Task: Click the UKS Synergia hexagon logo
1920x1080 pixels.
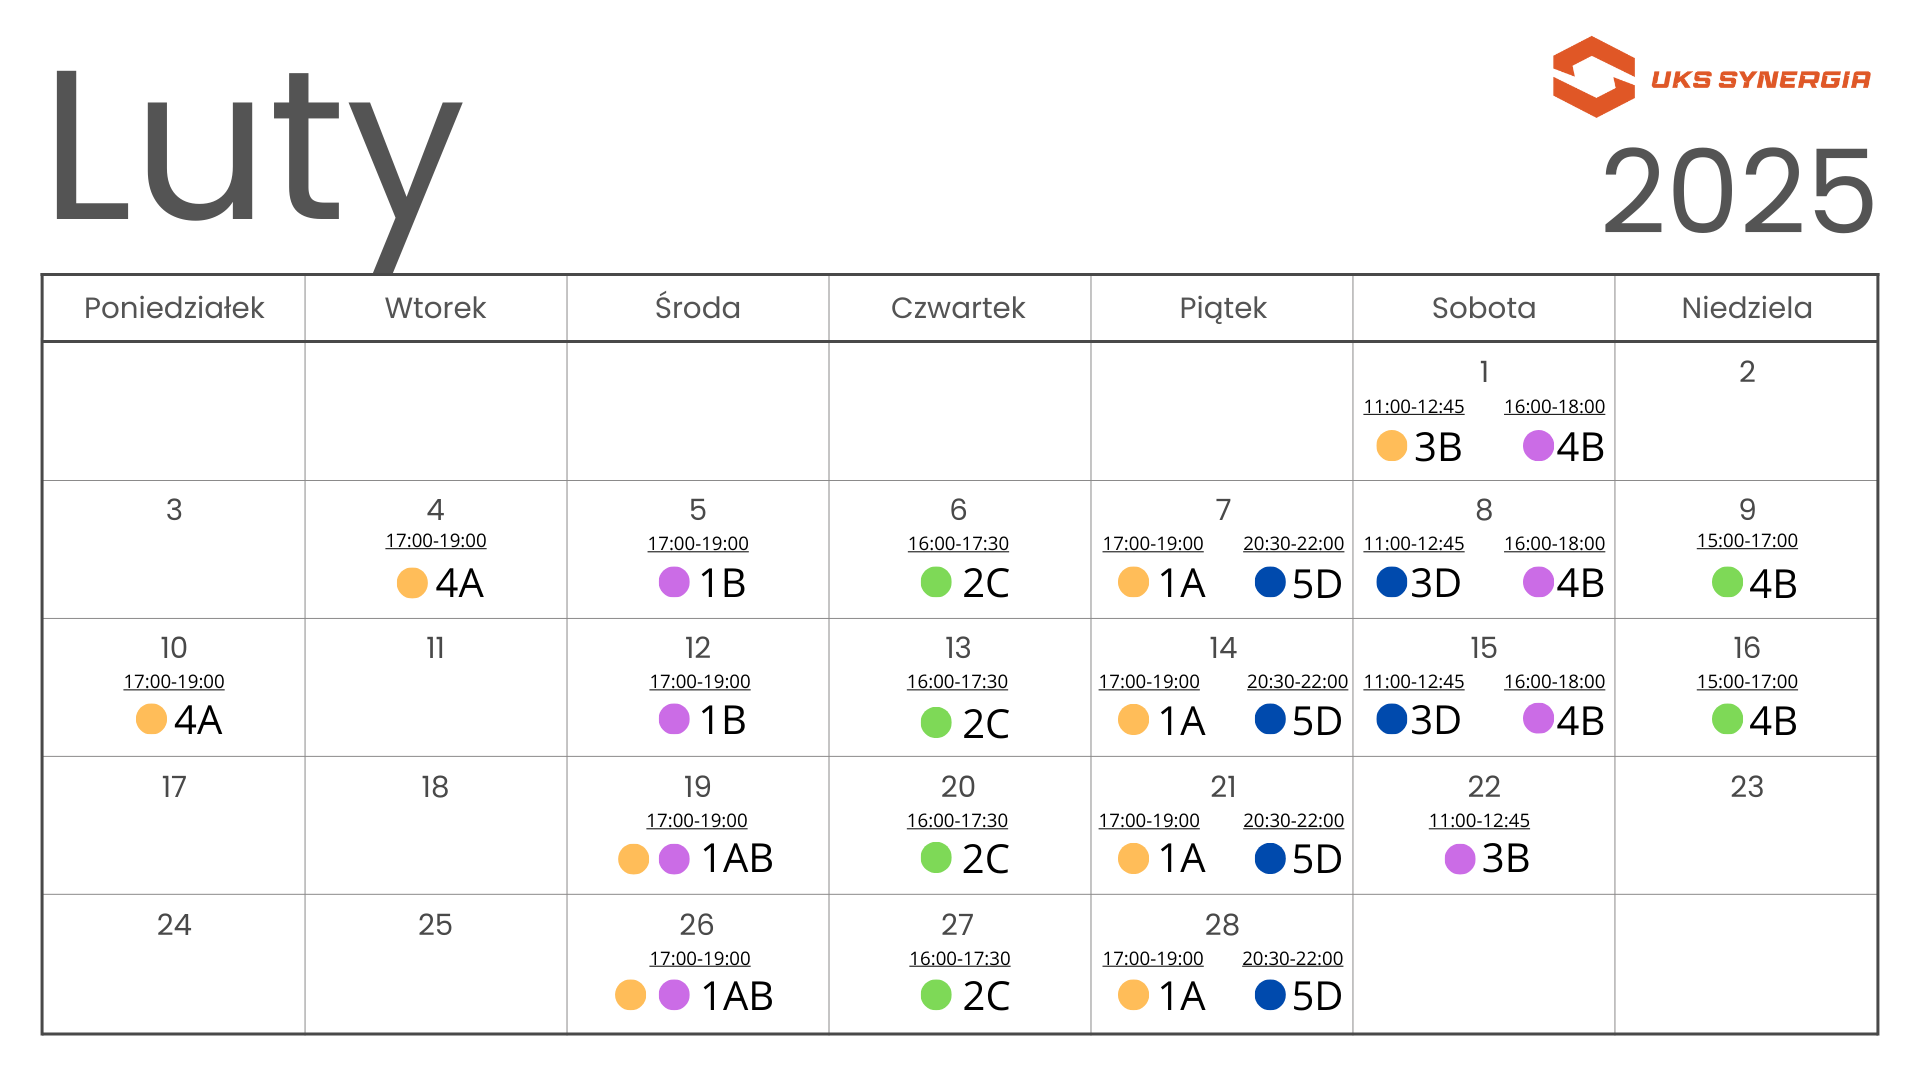Action: (x=1593, y=77)
